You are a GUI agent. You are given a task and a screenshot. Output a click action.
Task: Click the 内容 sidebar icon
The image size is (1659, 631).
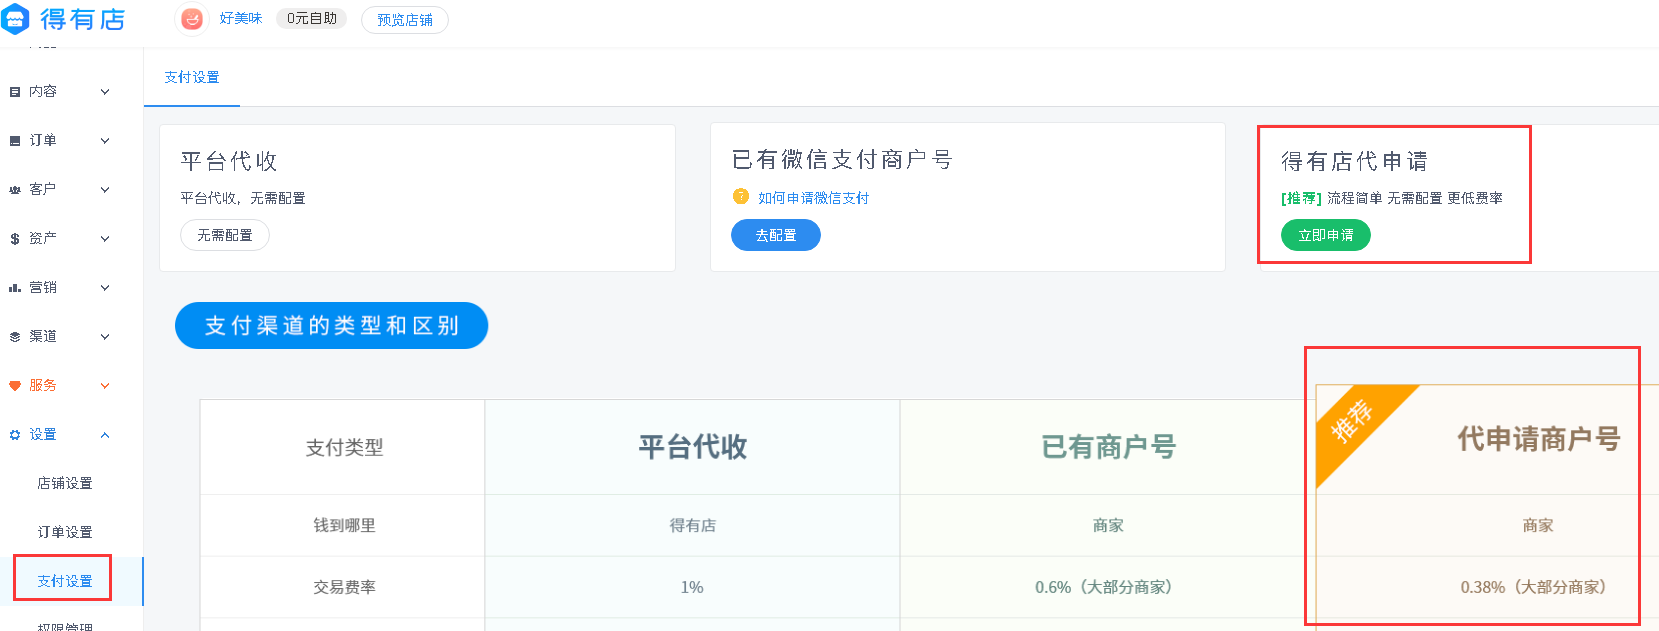click(x=15, y=92)
